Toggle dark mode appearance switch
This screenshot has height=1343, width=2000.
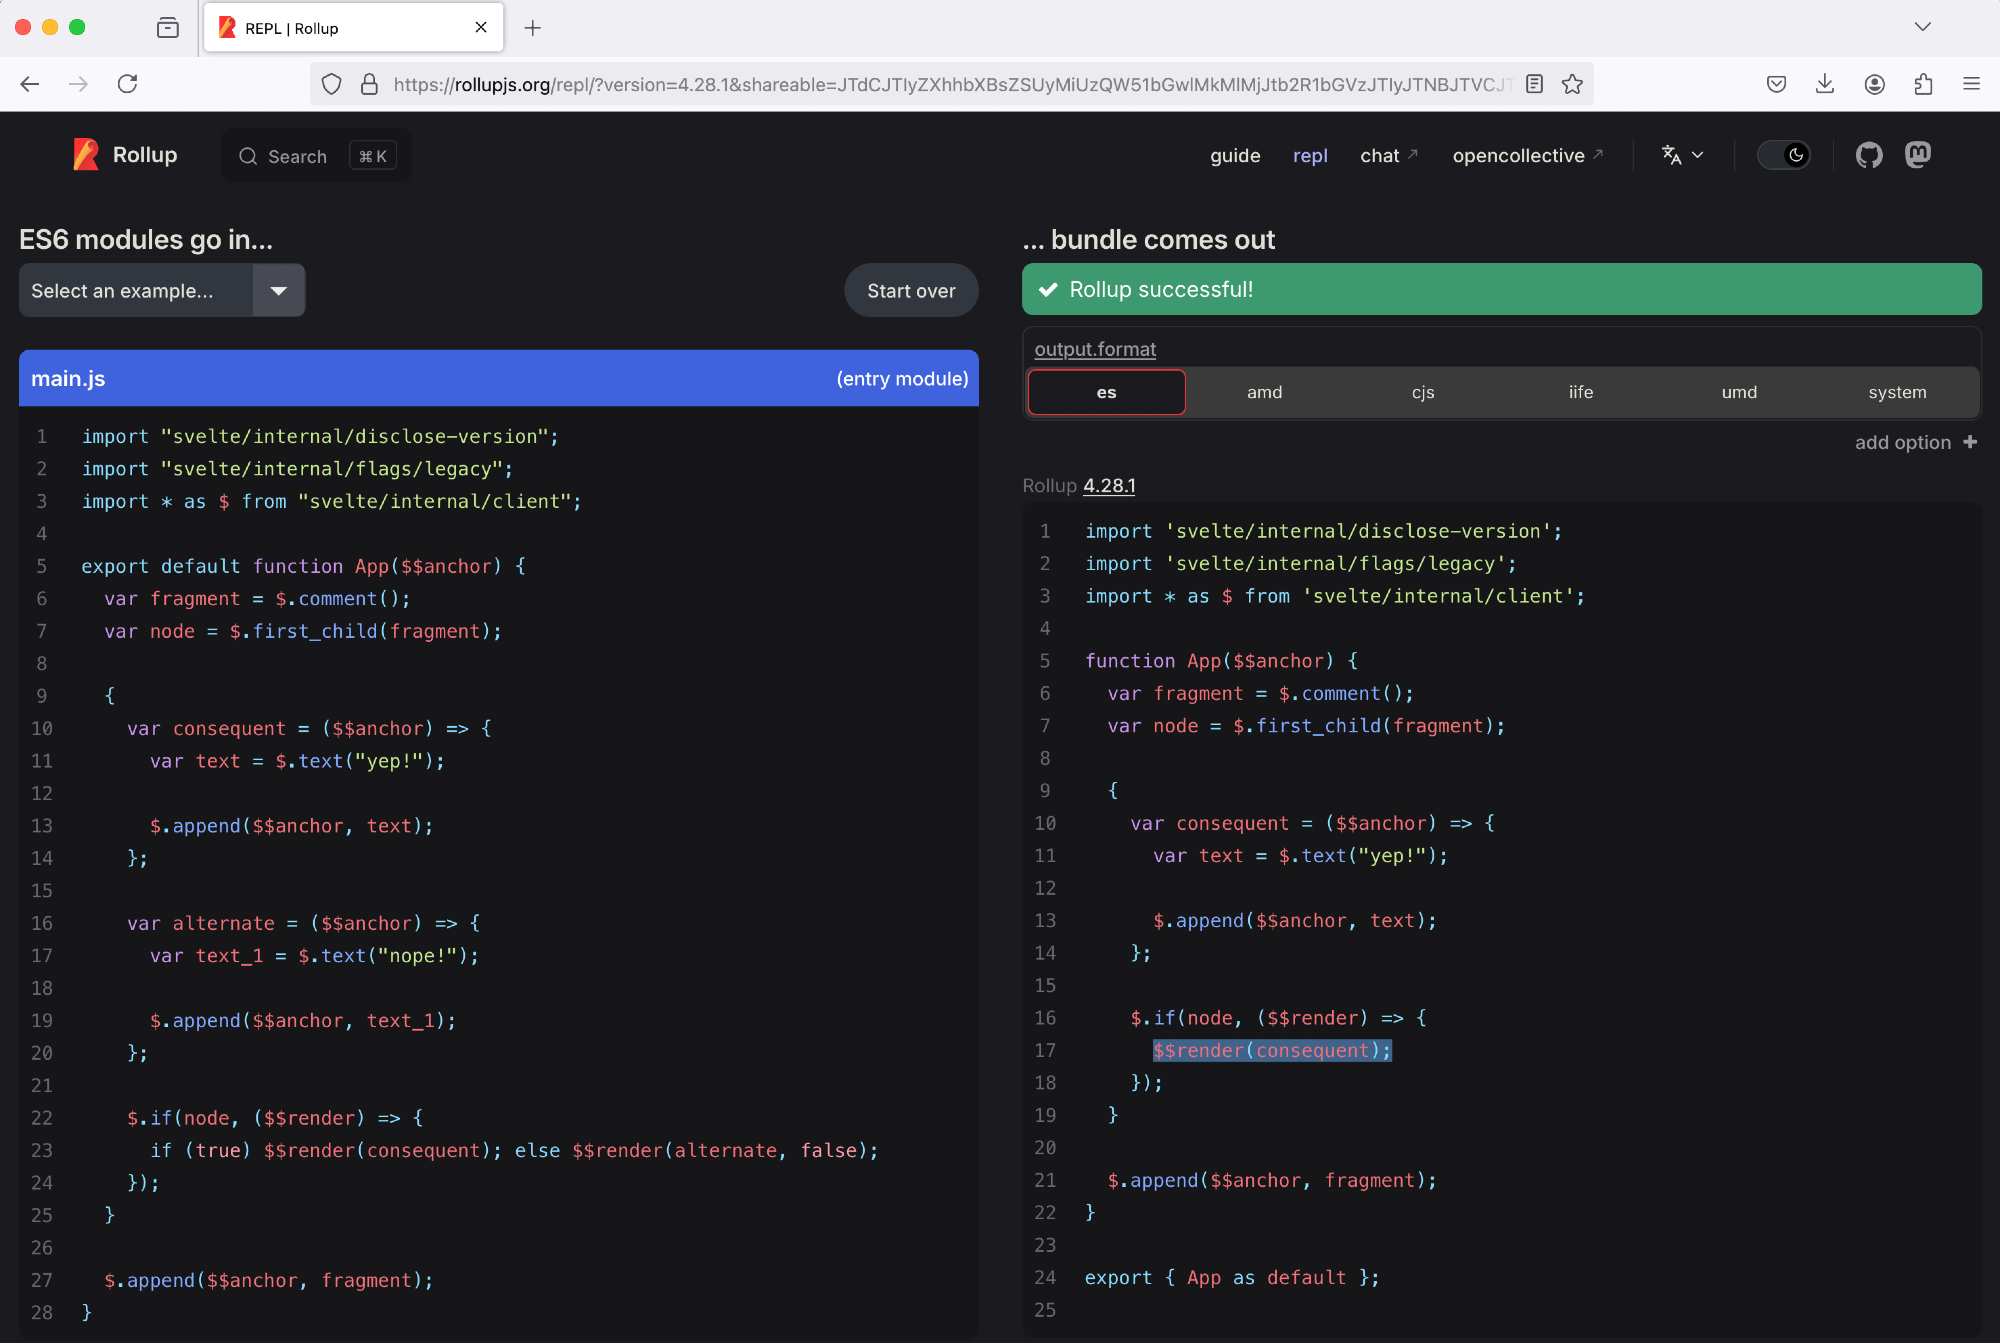1784,155
